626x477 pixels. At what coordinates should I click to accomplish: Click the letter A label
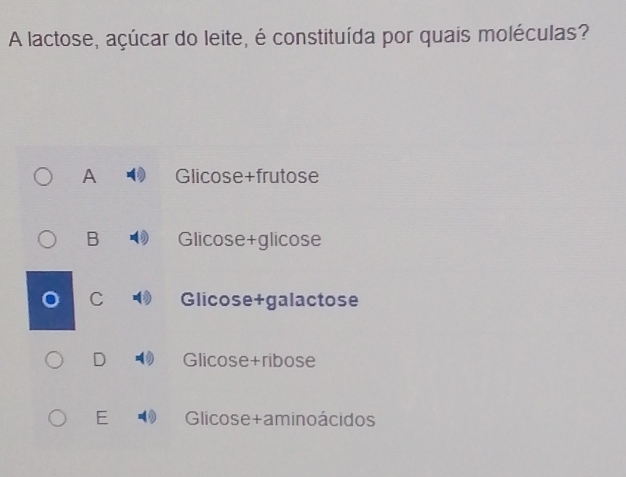(x=89, y=177)
